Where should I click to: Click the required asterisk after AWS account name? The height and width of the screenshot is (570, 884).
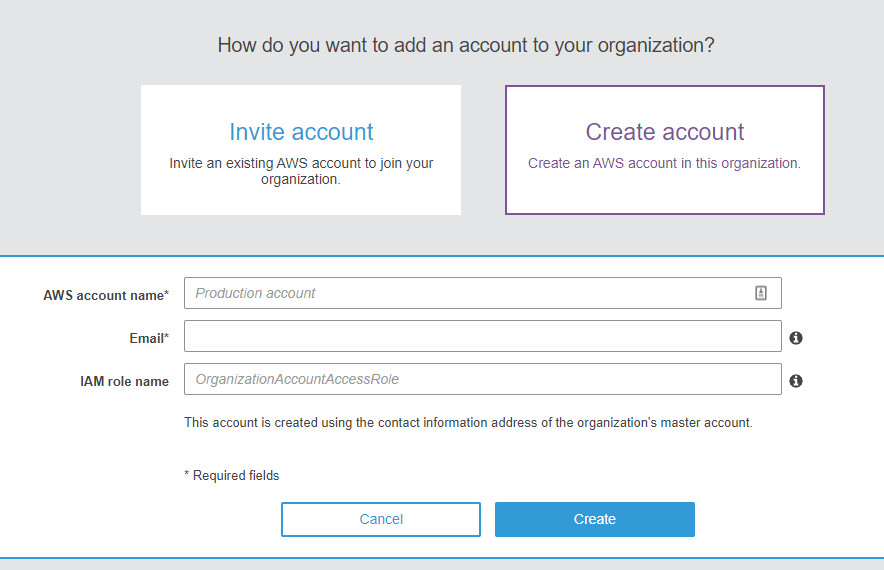click(x=166, y=294)
